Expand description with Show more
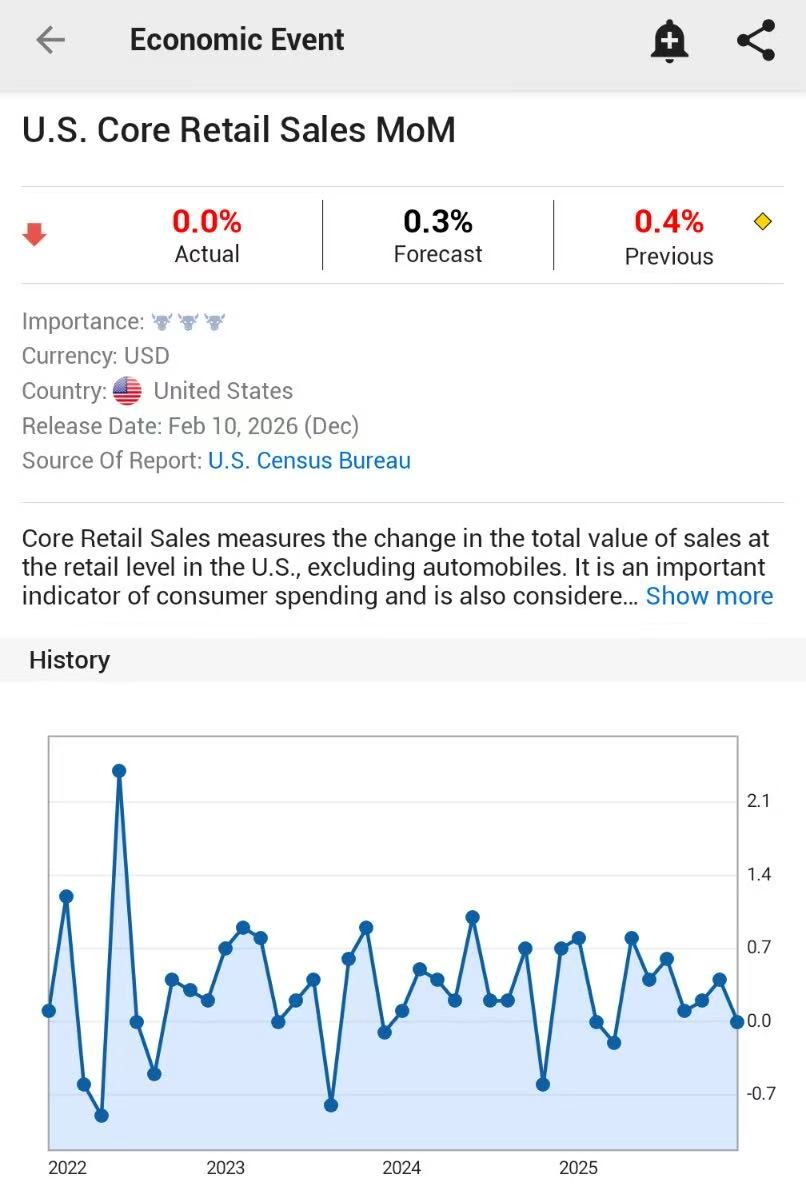Viewport: 806px width, 1200px height. tap(709, 596)
